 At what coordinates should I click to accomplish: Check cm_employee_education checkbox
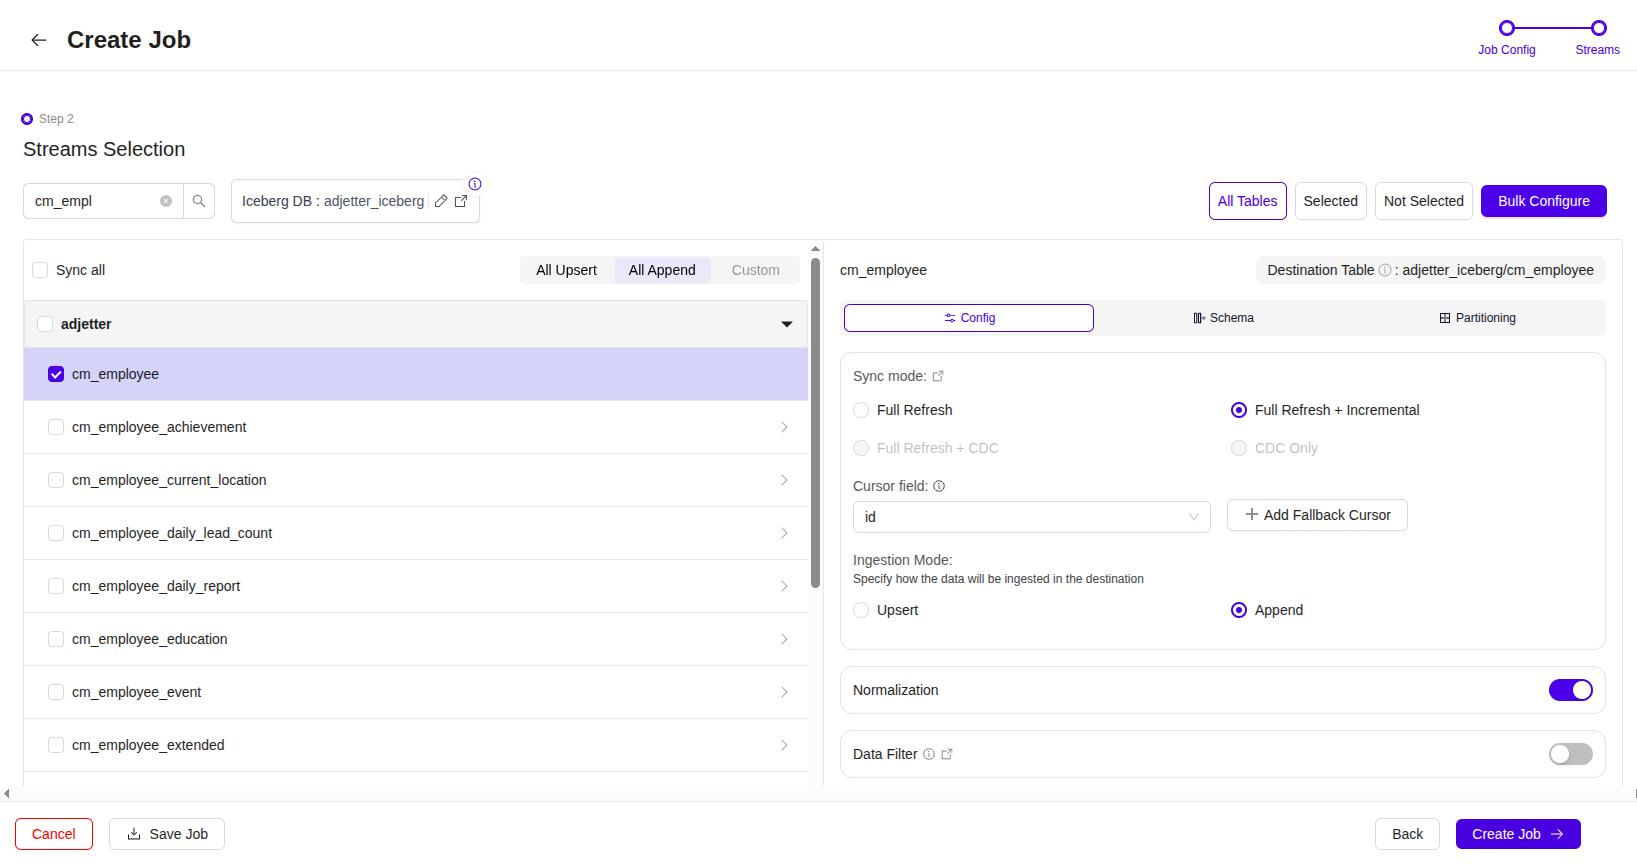click(56, 639)
